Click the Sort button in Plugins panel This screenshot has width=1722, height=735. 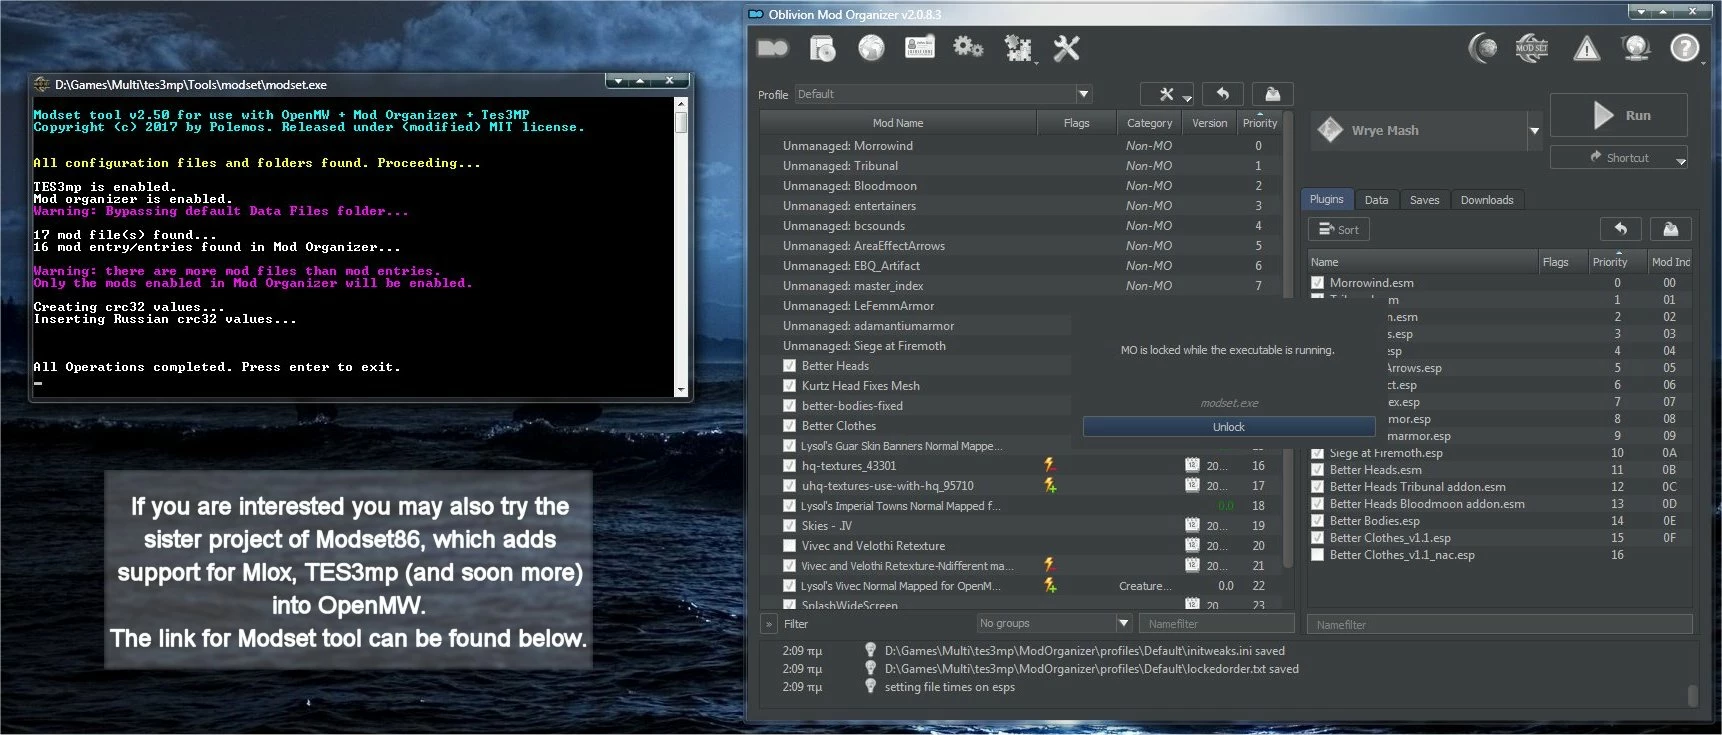click(x=1338, y=229)
